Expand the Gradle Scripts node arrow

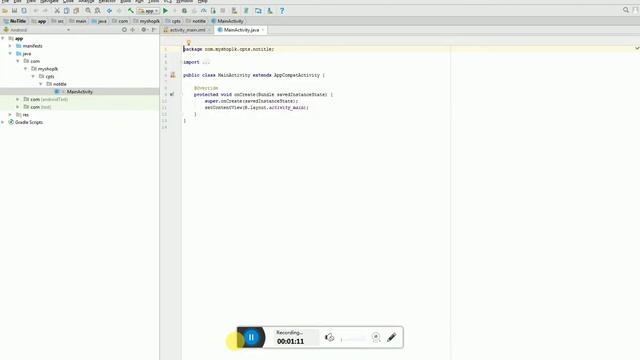[3, 122]
